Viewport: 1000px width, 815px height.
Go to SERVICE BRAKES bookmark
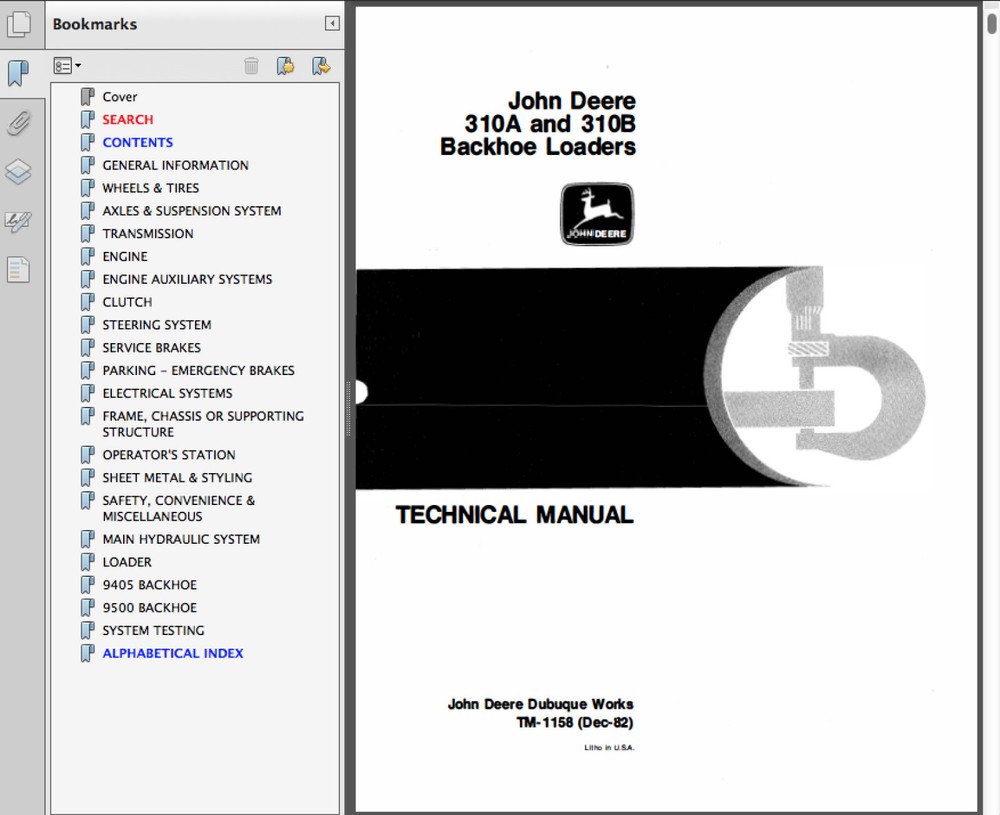click(152, 348)
